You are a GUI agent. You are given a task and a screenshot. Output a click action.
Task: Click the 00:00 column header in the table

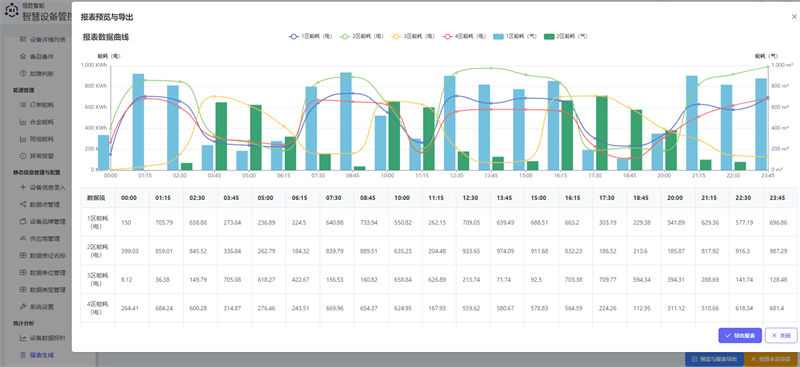(132, 197)
